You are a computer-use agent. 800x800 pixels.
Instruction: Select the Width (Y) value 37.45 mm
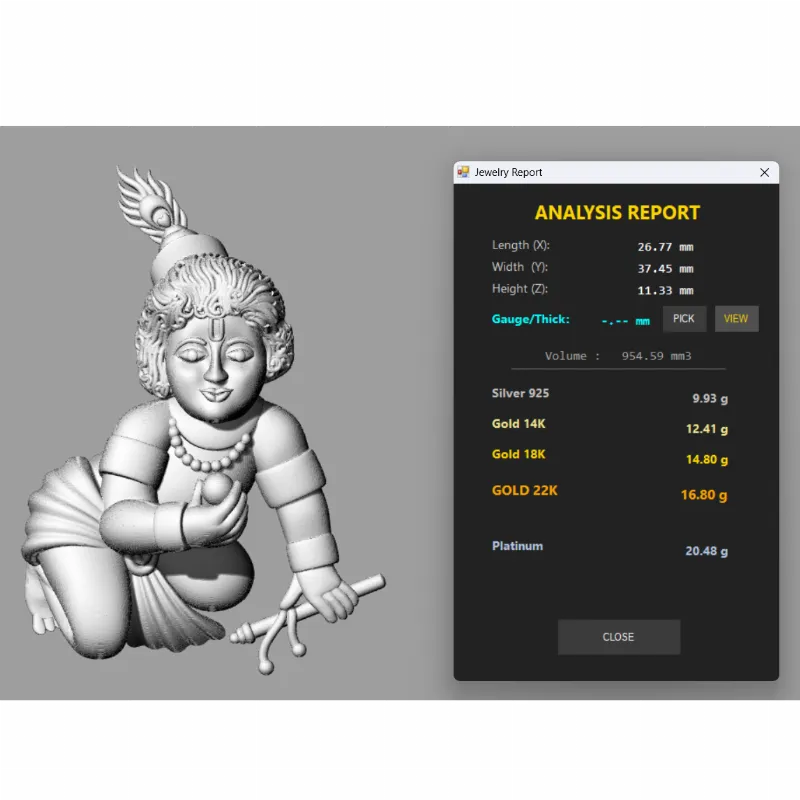click(x=665, y=269)
